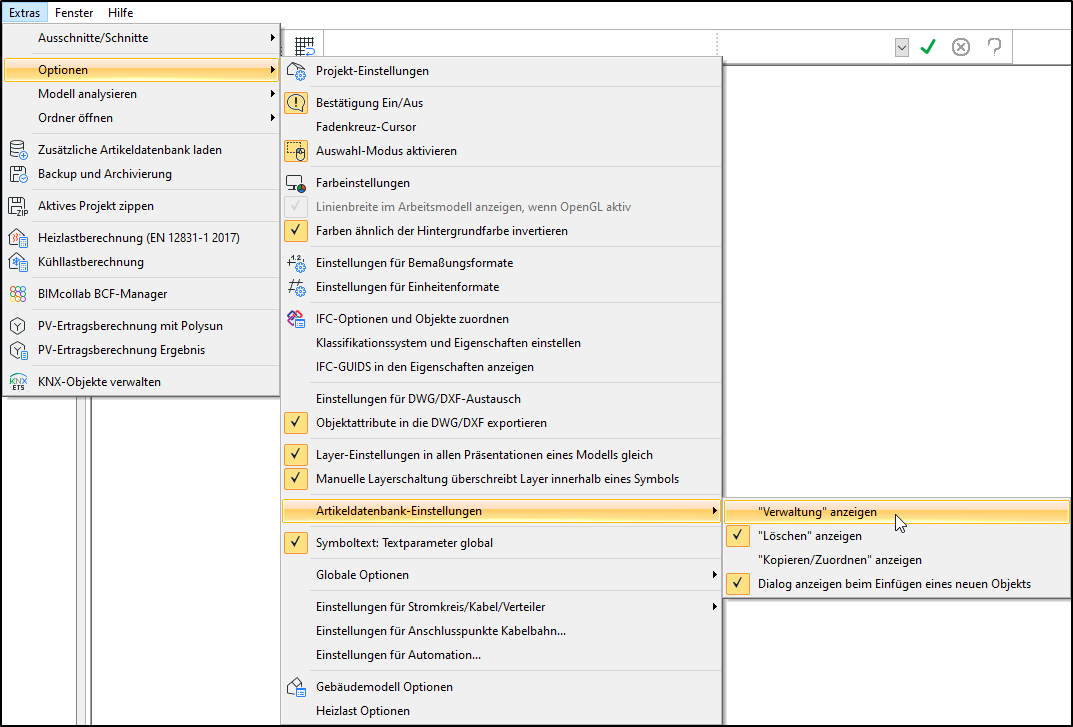Enable "Verwaltung" anzeigen option
This screenshot has width=1073, height=727.
(896, 512)
